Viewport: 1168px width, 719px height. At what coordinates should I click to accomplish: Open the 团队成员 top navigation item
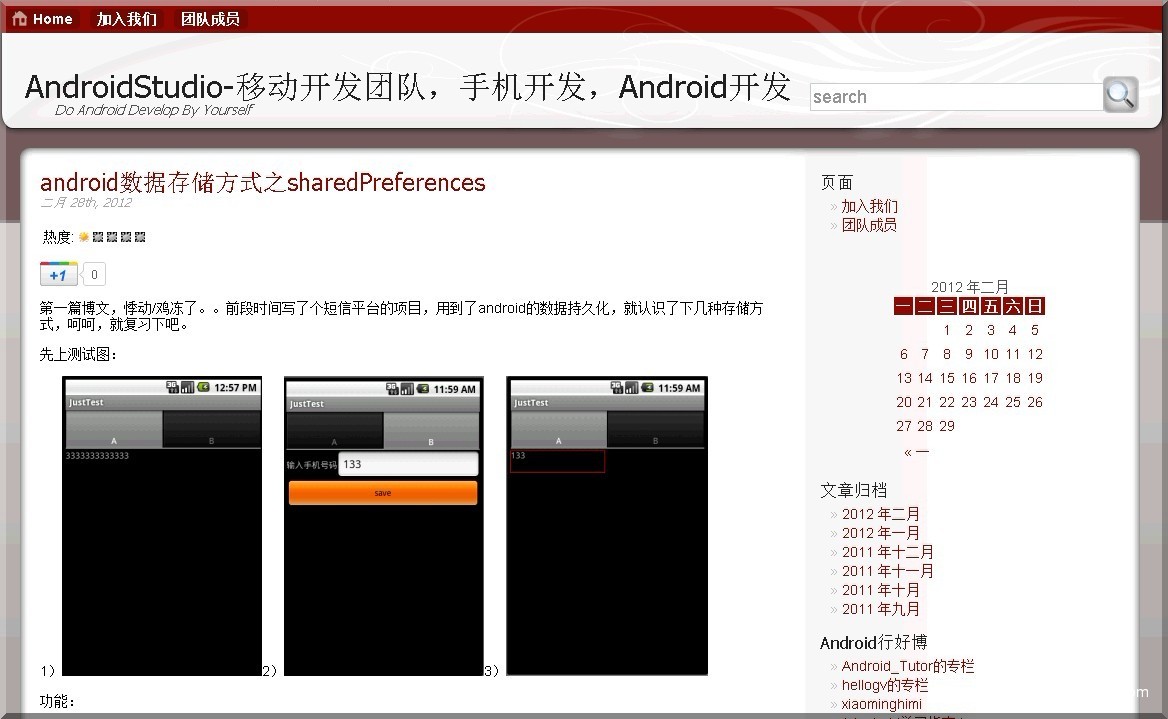210,19
